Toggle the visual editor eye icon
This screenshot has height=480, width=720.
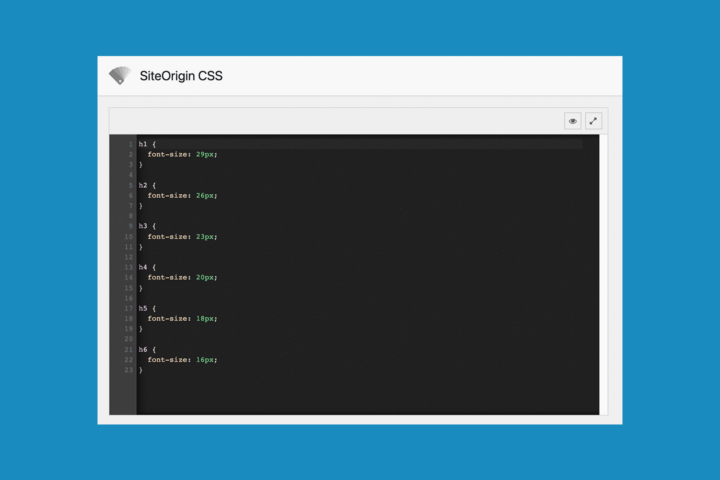pyautogui.click(x=573, y=121)
